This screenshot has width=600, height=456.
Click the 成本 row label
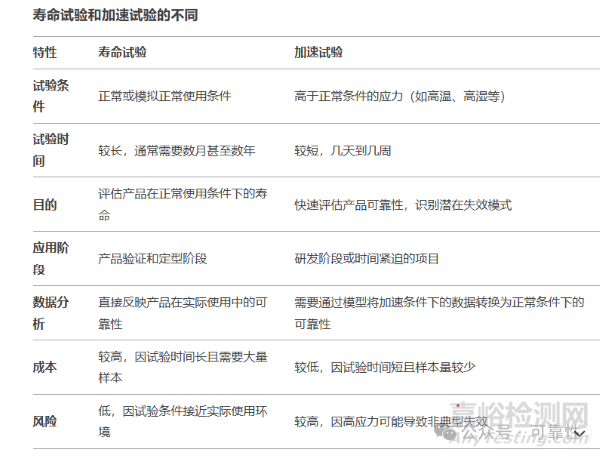click(x=44, y=367)
